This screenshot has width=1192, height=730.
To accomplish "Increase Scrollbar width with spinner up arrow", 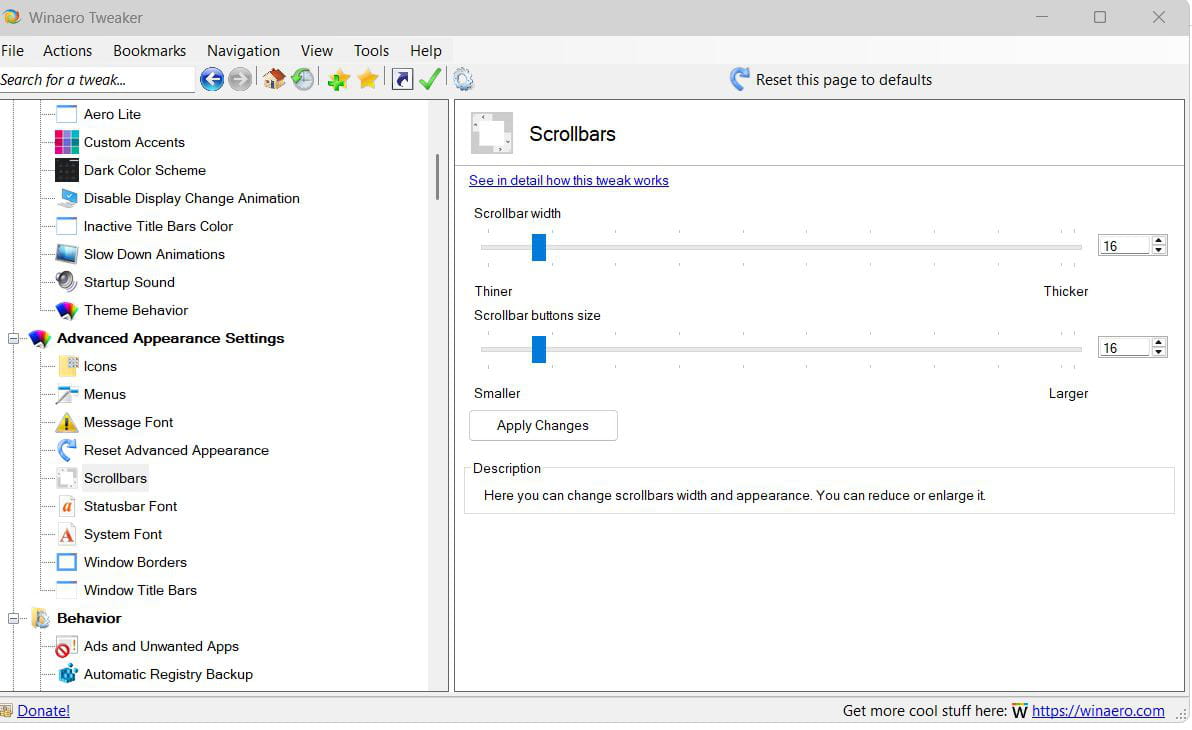I will [x=1159, y=240].
